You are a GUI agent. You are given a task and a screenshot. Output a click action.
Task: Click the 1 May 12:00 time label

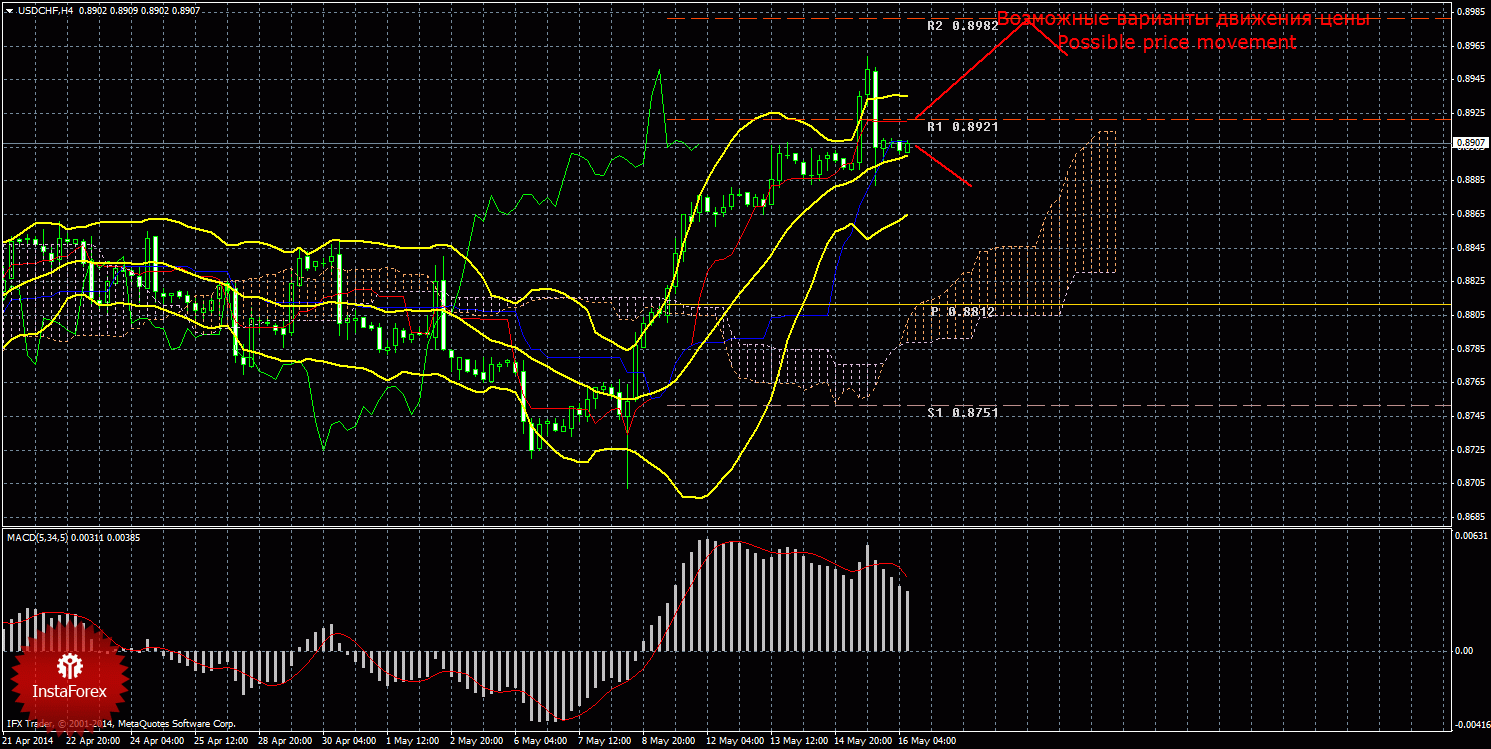(411, 742)
